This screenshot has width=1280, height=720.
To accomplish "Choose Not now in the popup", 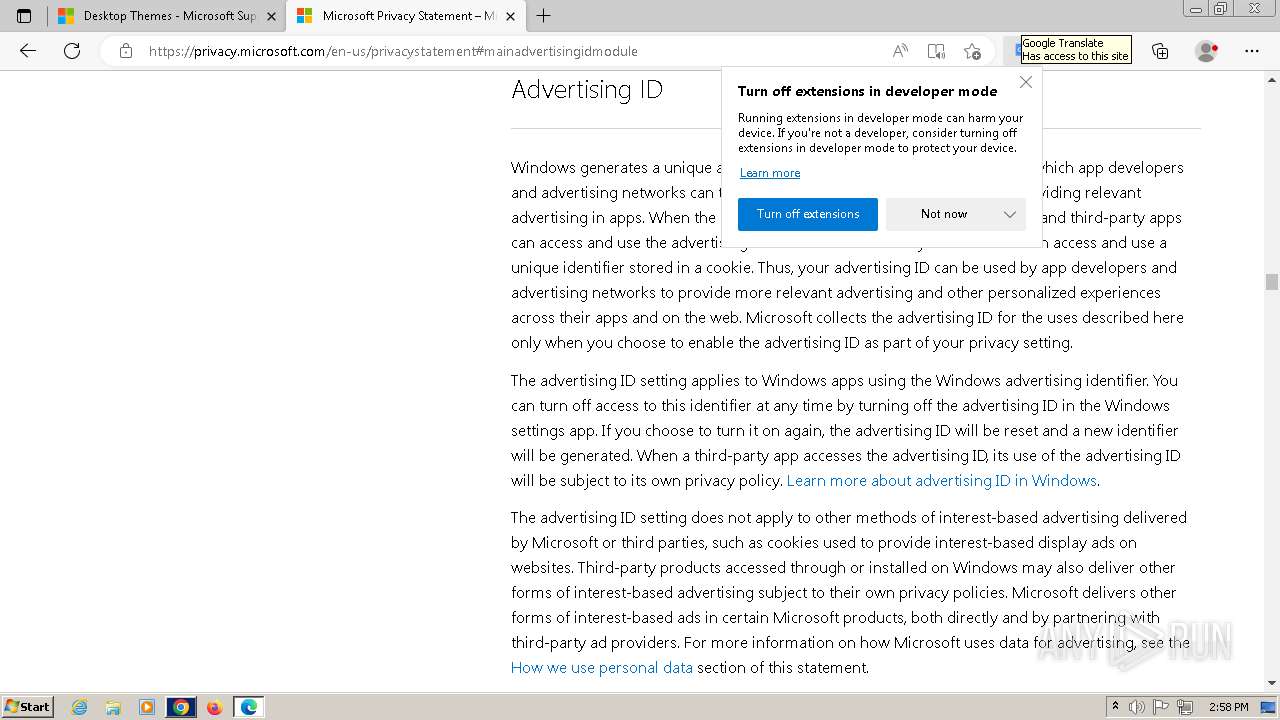I will 943,214.
